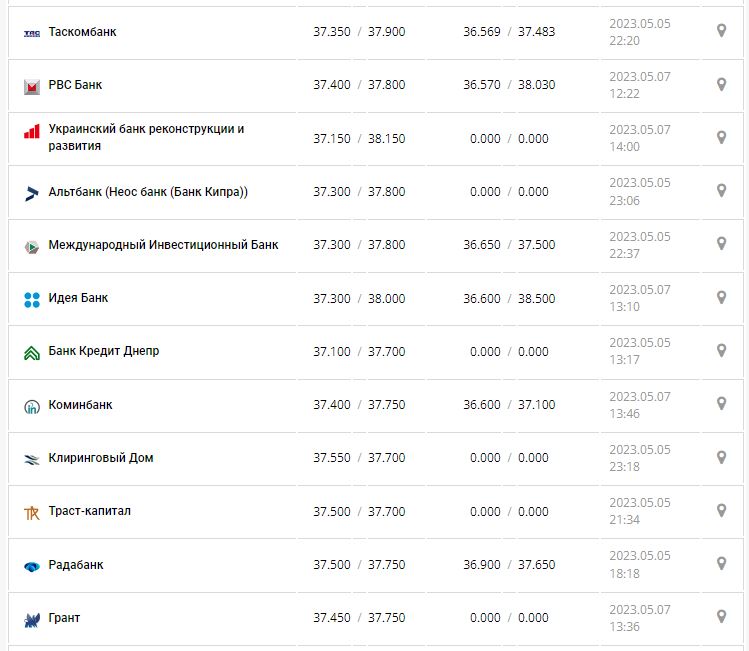Click the Траст-капитал logo icon
This screenshot has height=651, width=749.
click(x=31, y=513)
